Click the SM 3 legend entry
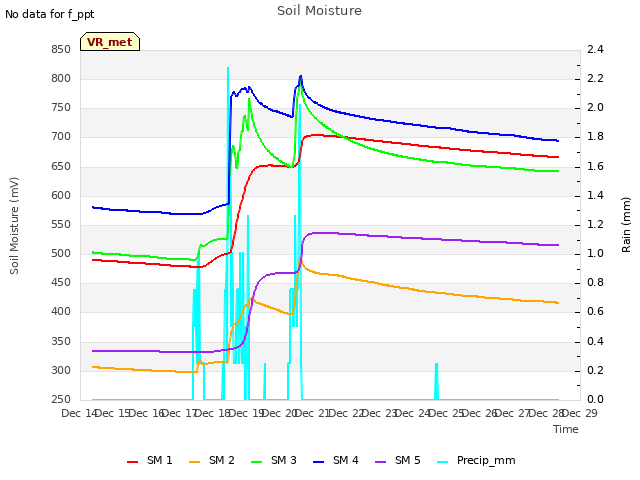The image size is (640, 480). click(273, 460)
